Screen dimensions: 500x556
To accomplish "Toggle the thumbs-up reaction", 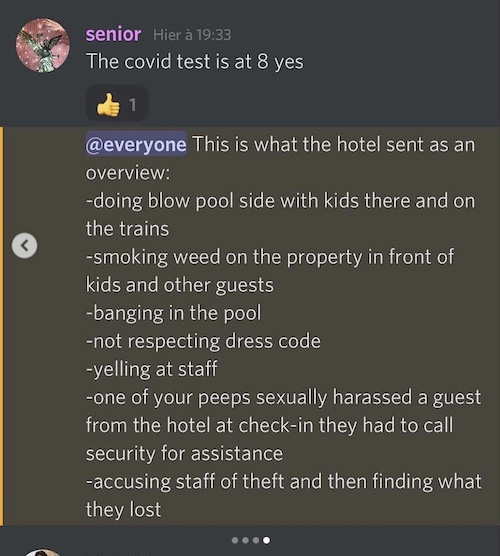I will tap(117, 104).
